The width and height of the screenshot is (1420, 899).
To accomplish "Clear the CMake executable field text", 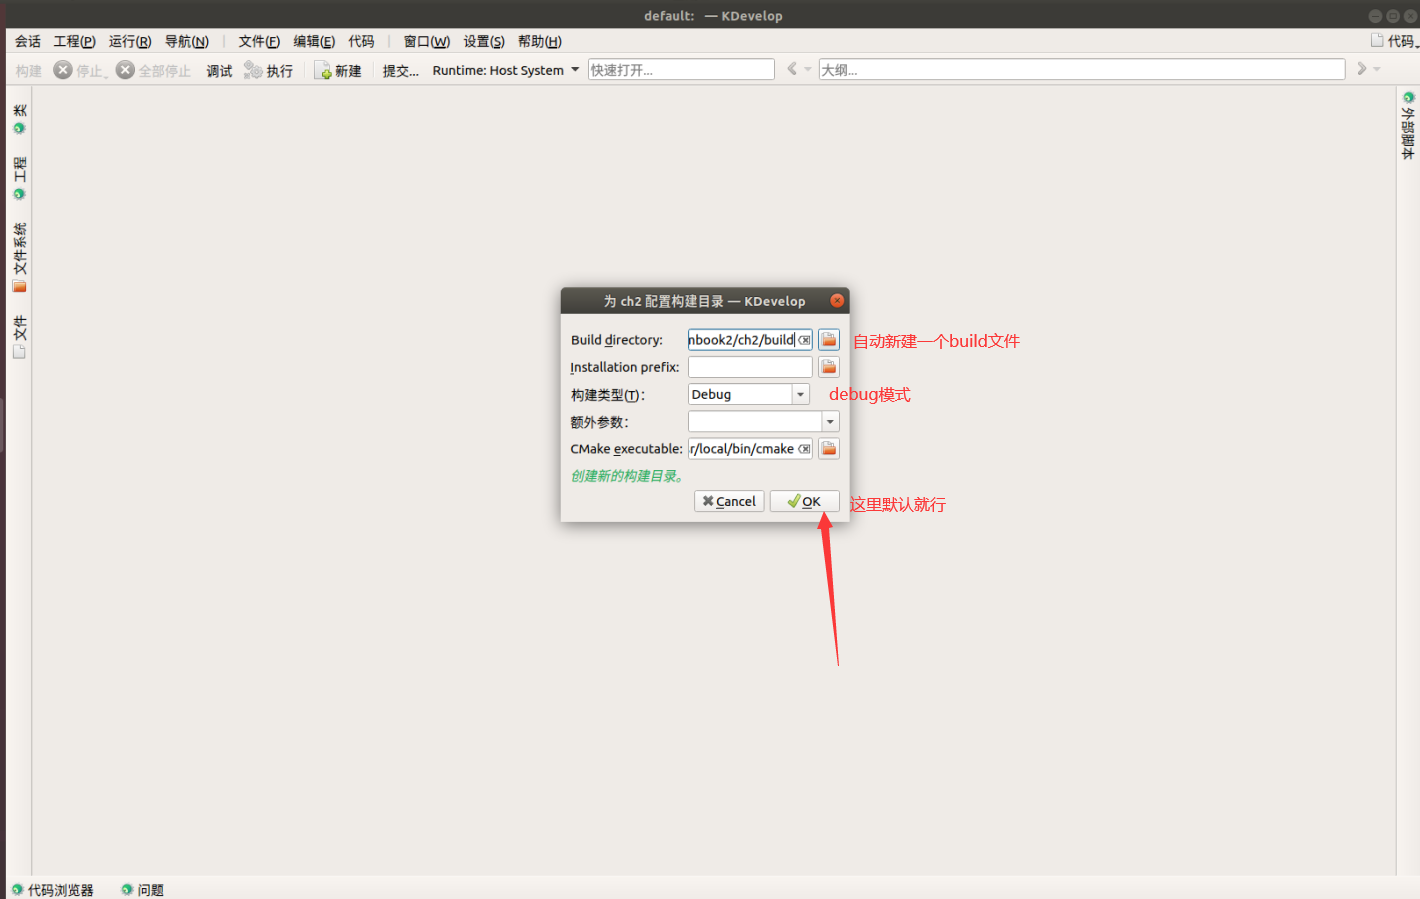I will click(x=804, y=449).
